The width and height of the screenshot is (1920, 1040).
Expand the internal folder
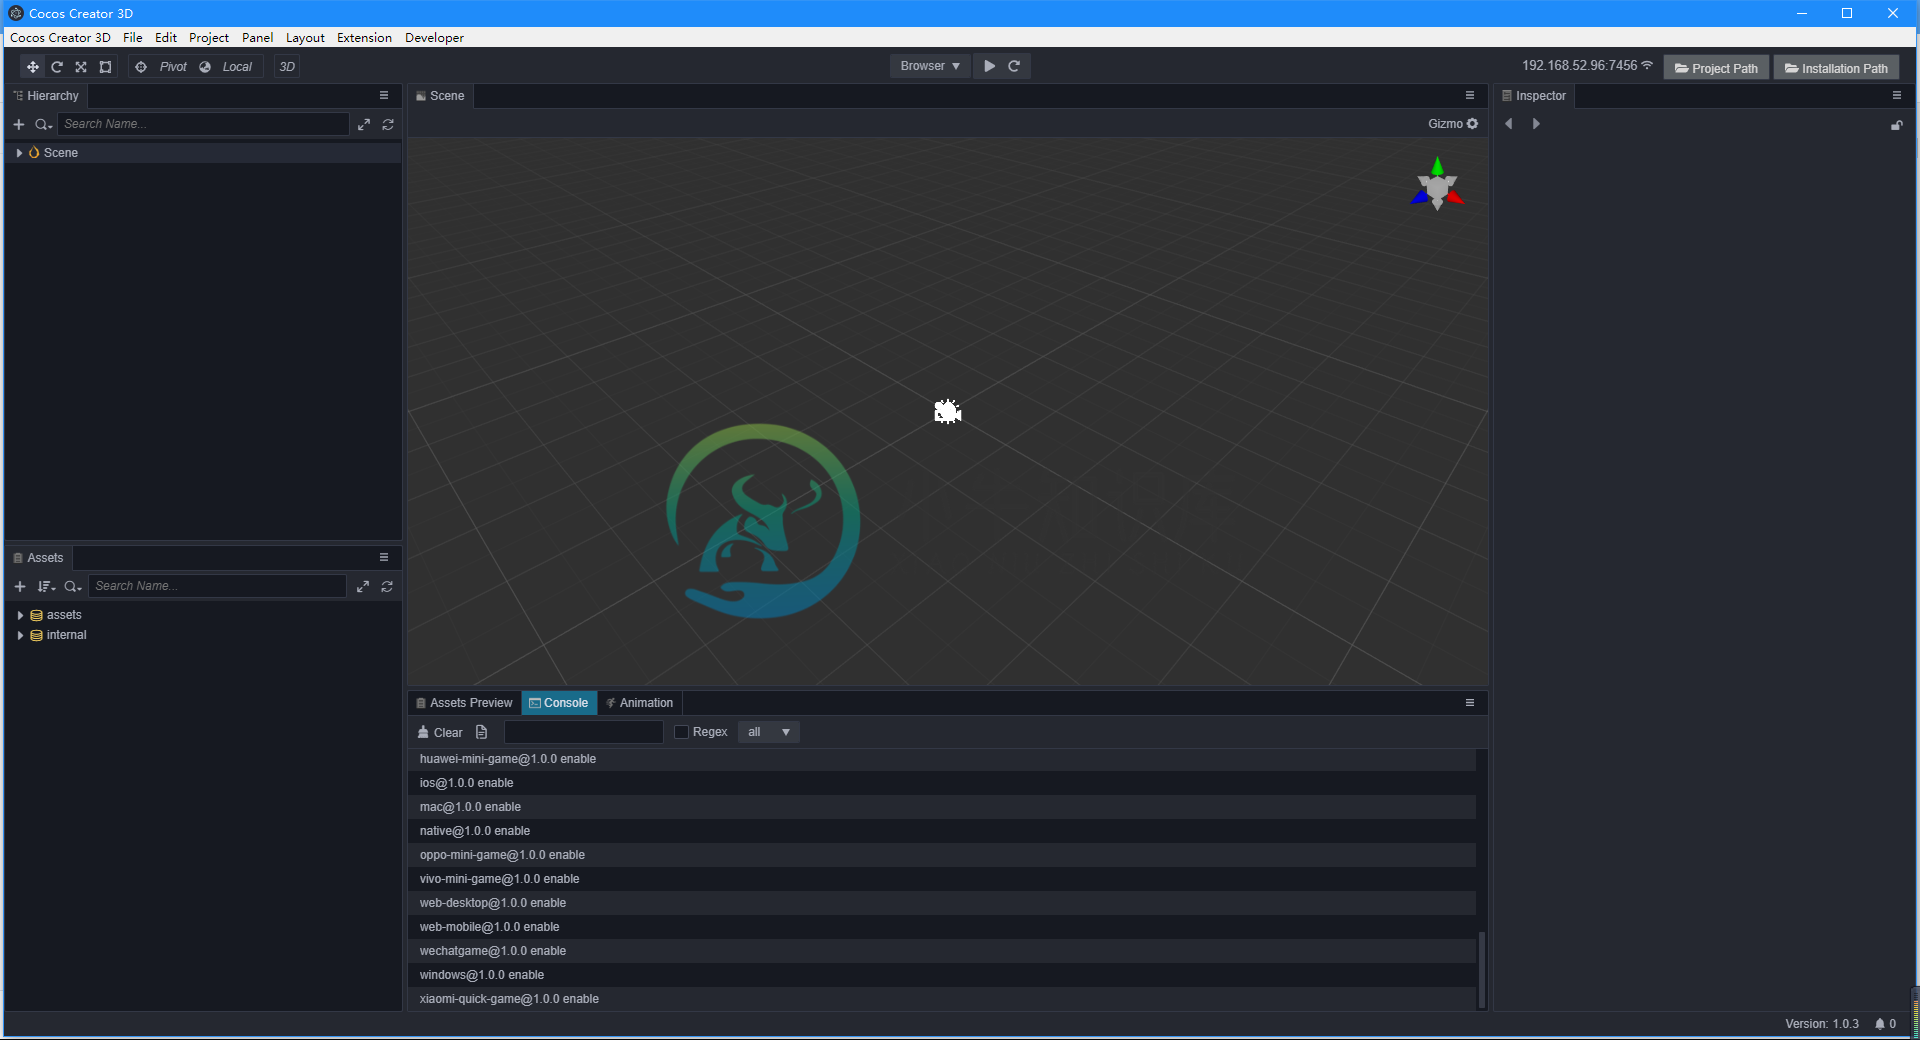20,636
